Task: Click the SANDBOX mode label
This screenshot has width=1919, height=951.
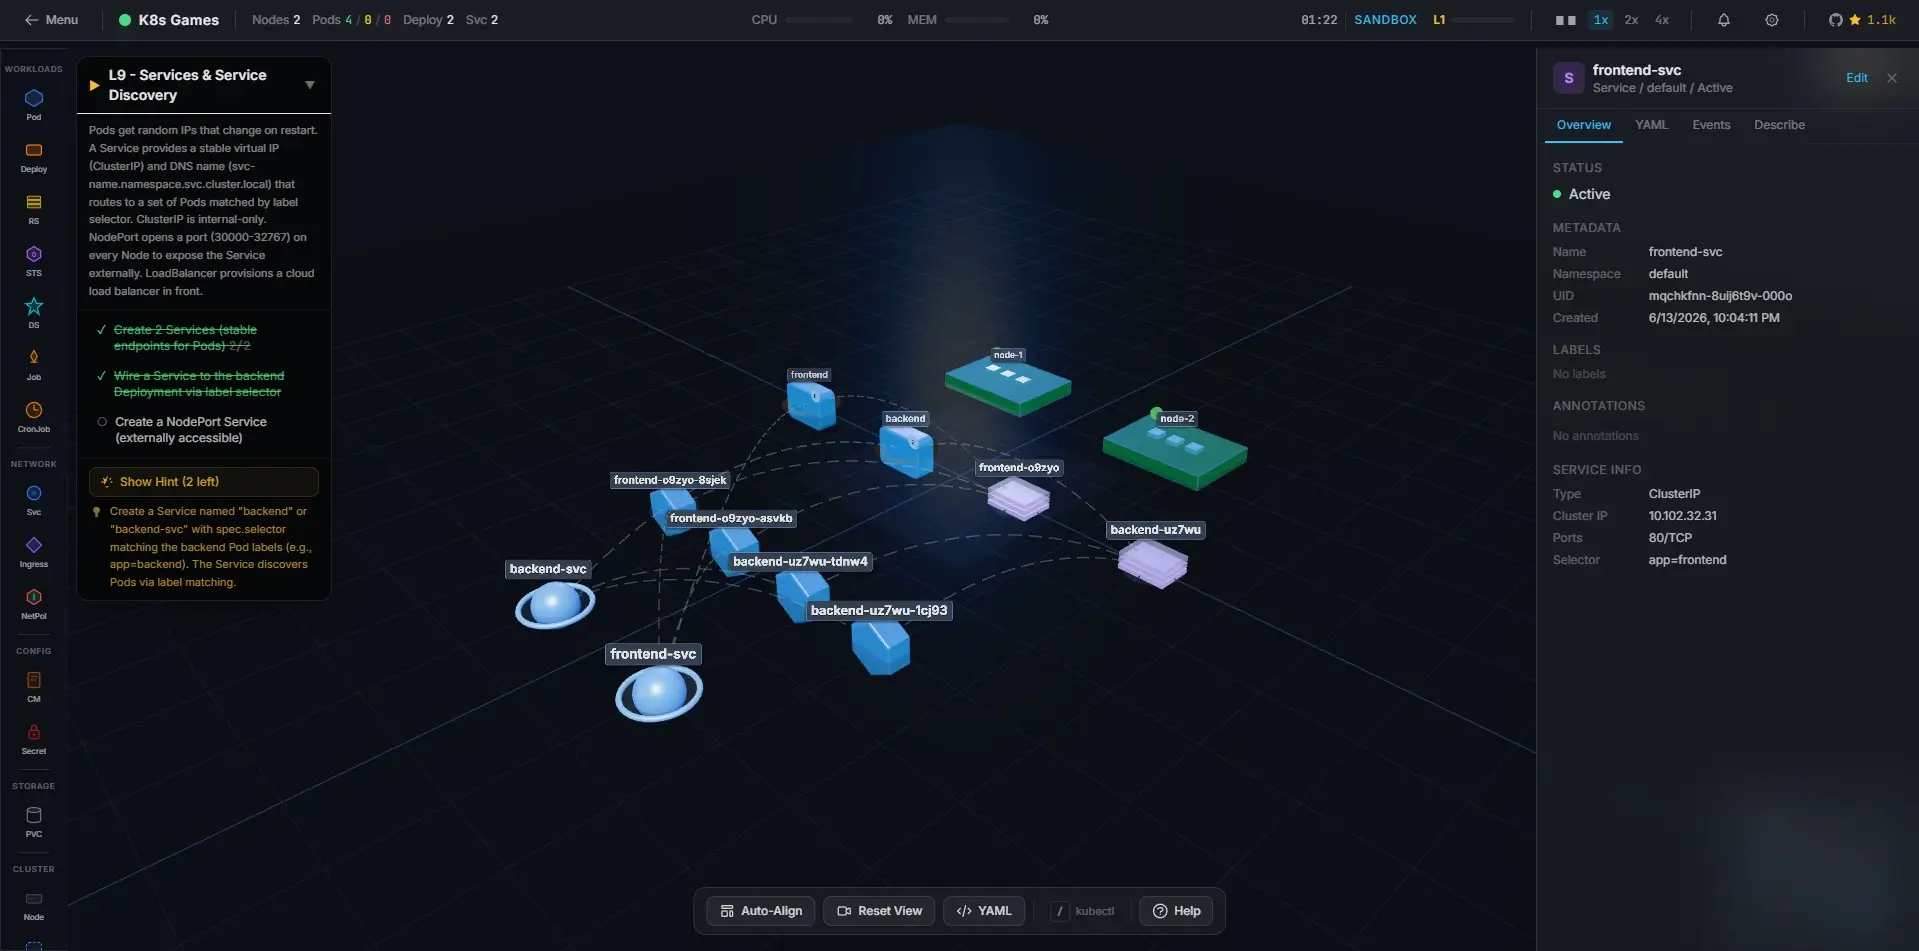Action: tap(1385, 20)
